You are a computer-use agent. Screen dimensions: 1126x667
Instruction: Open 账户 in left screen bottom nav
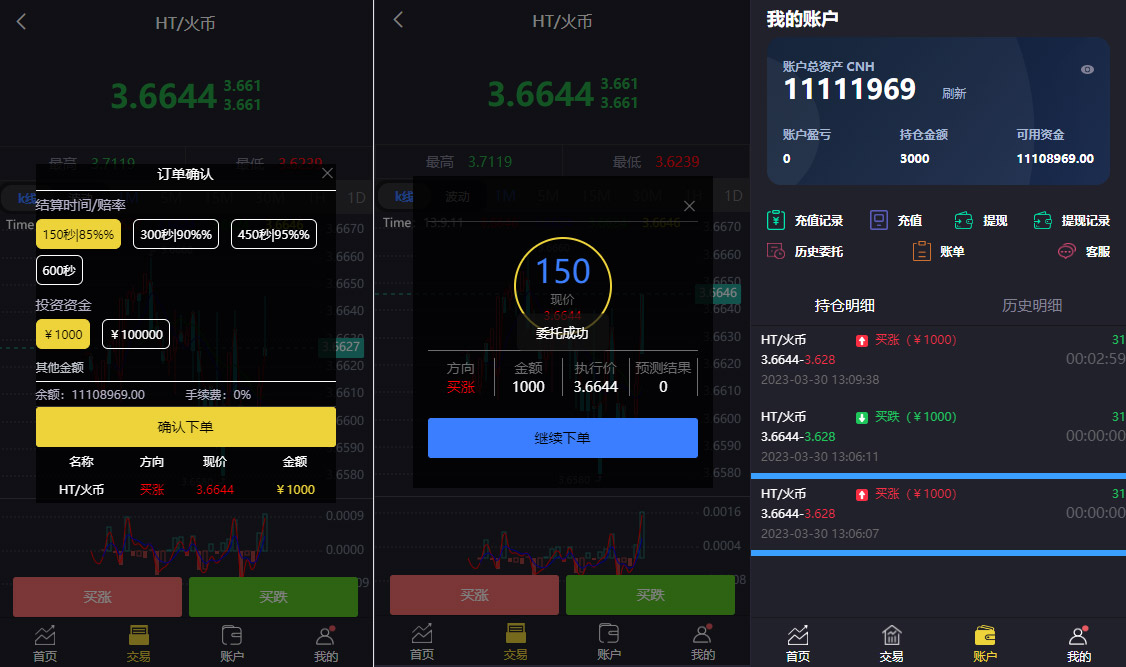click(232, 643)
